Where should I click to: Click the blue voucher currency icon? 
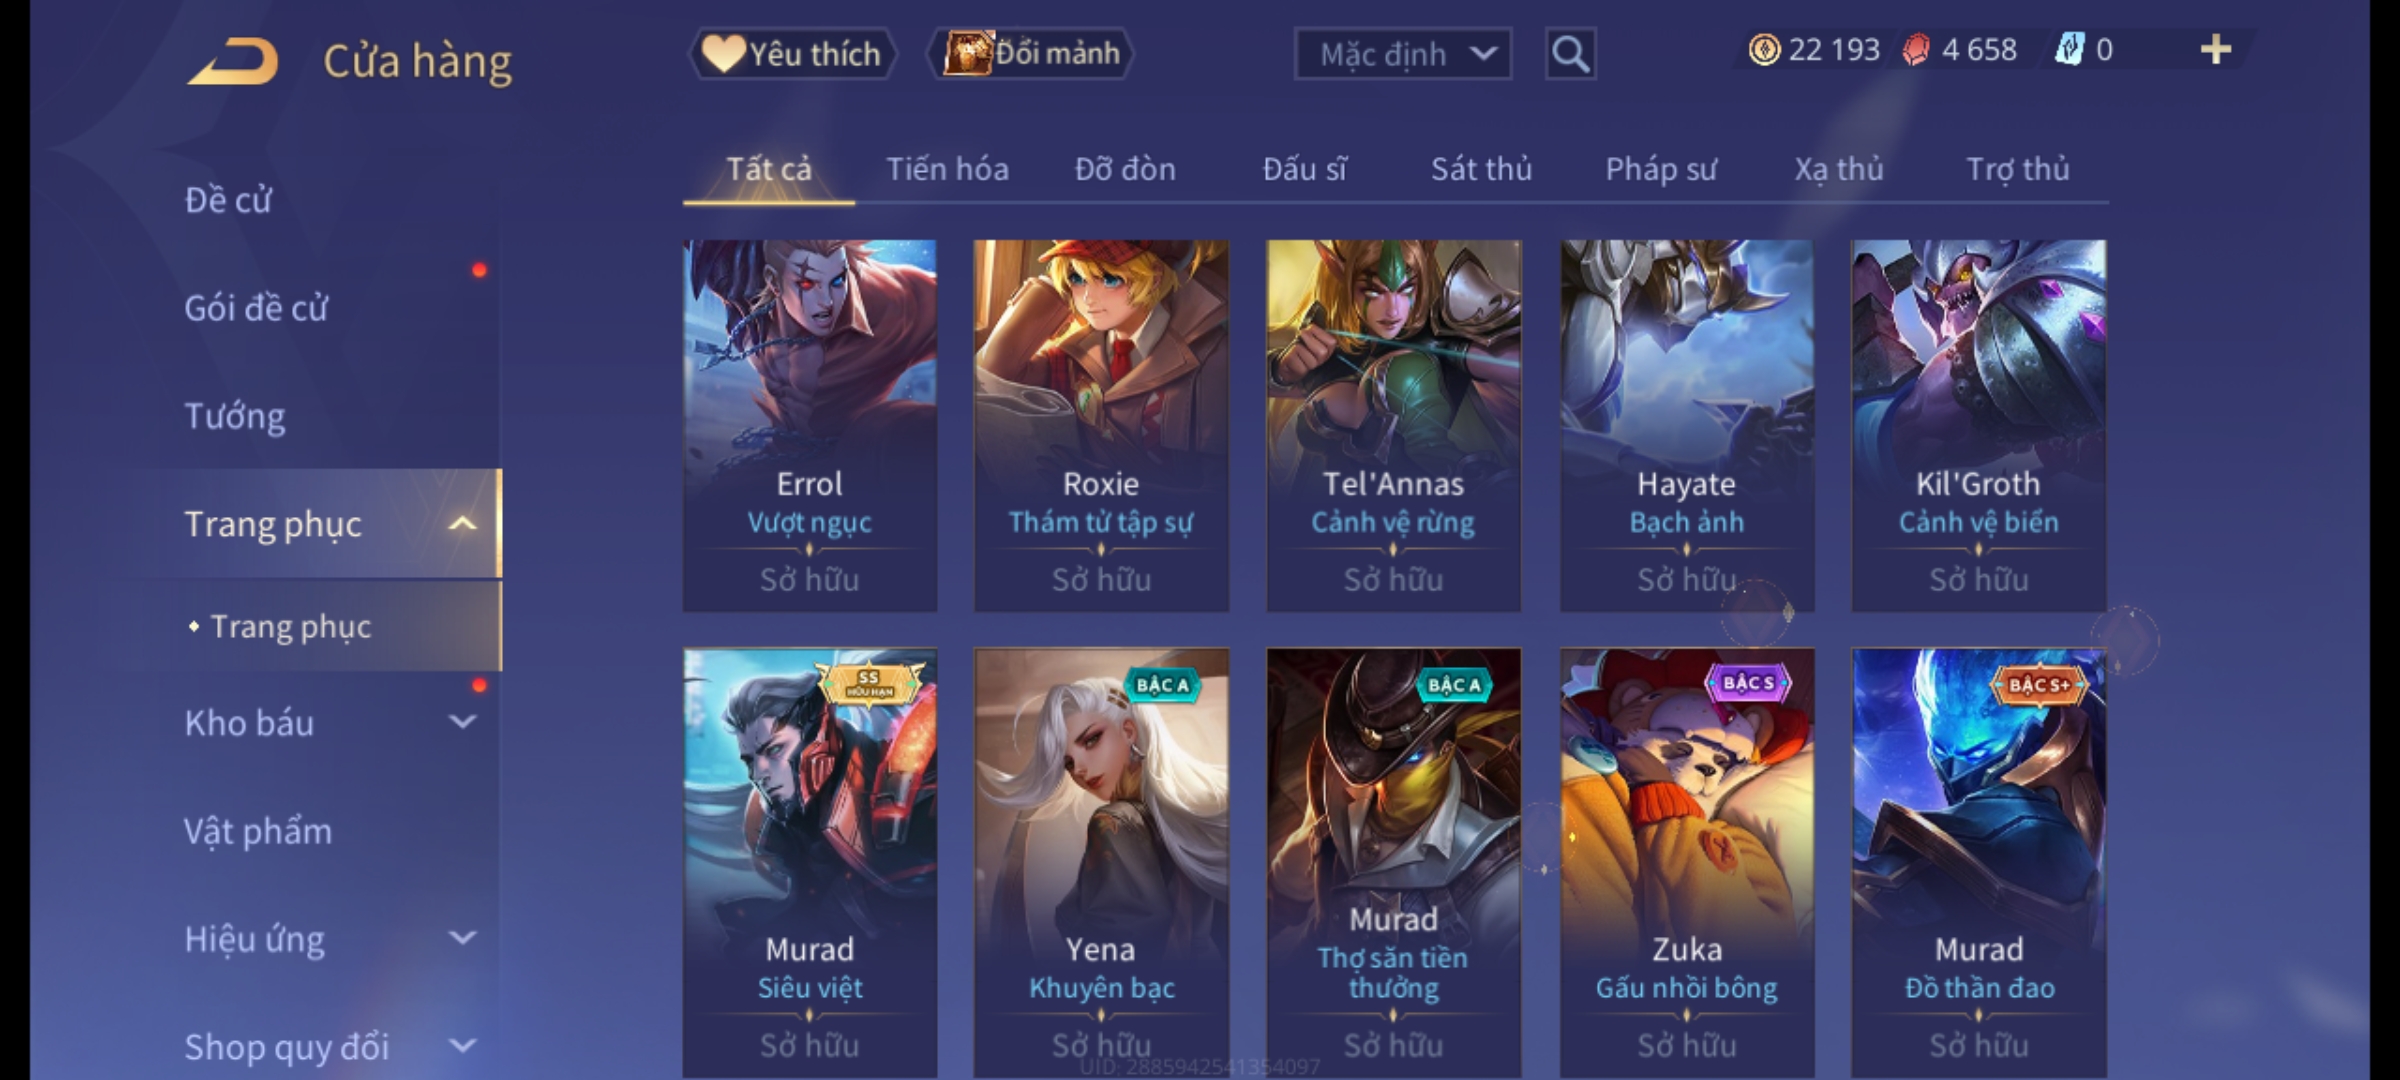click(x=2068, y=50)
